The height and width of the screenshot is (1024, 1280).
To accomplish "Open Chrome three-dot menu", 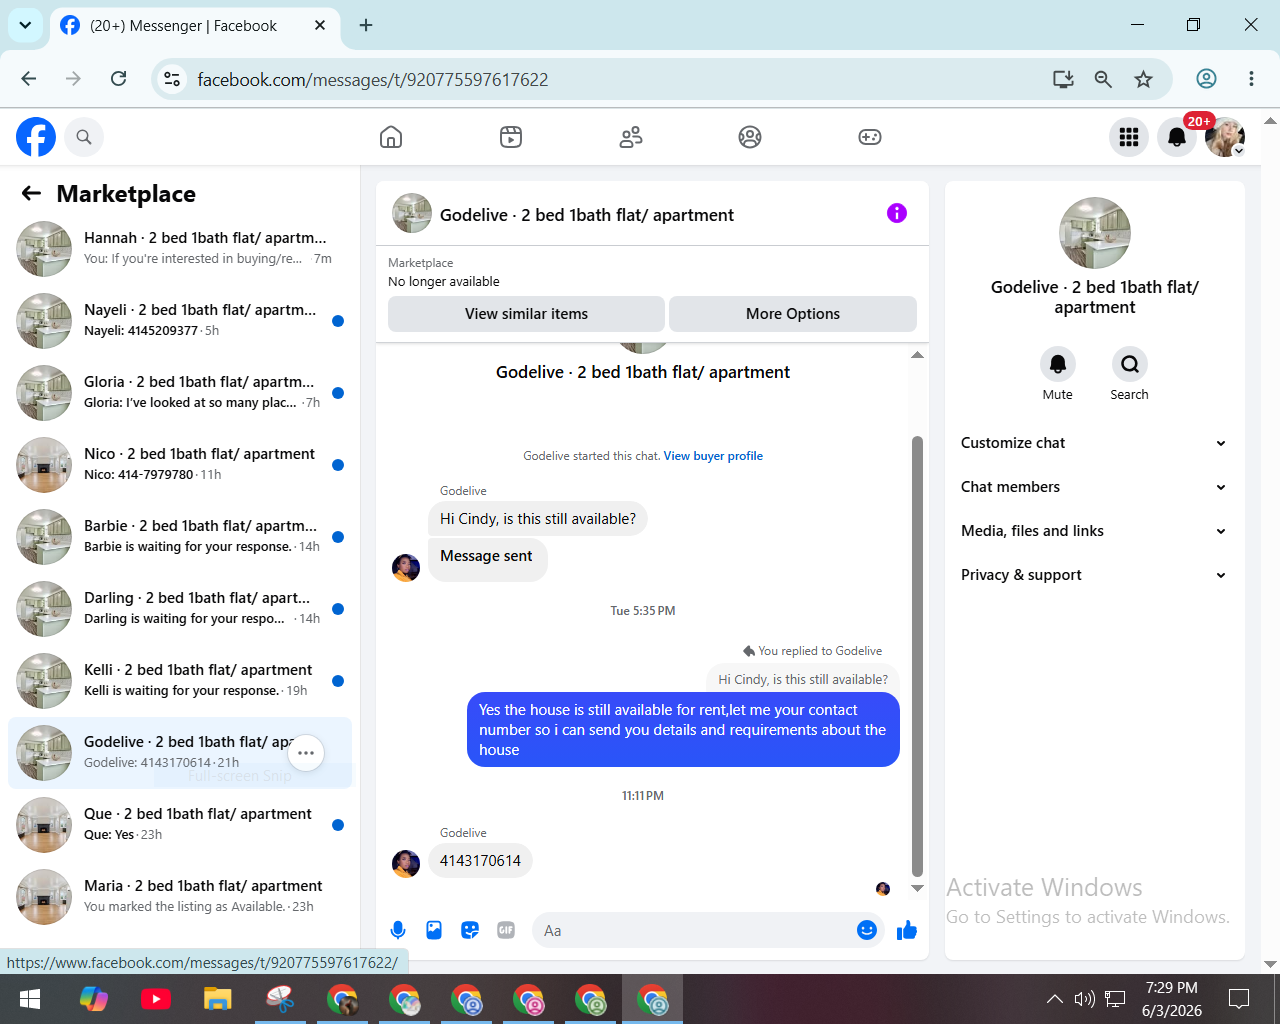I will point(1251,79).
